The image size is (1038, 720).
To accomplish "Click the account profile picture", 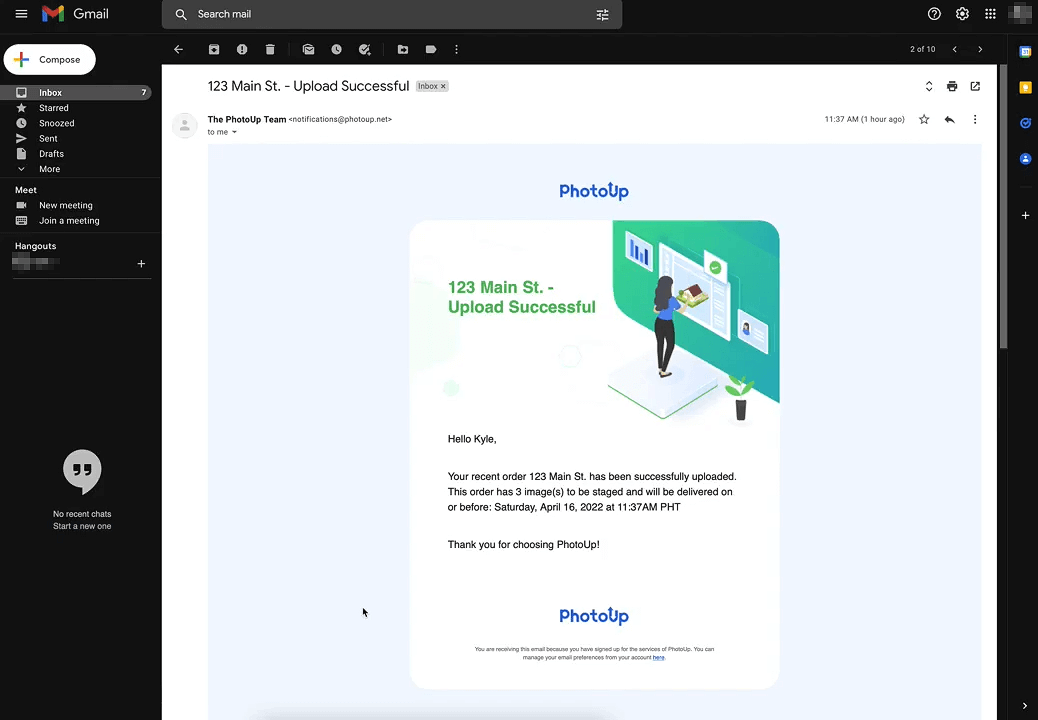I will tap(1022, 14).
